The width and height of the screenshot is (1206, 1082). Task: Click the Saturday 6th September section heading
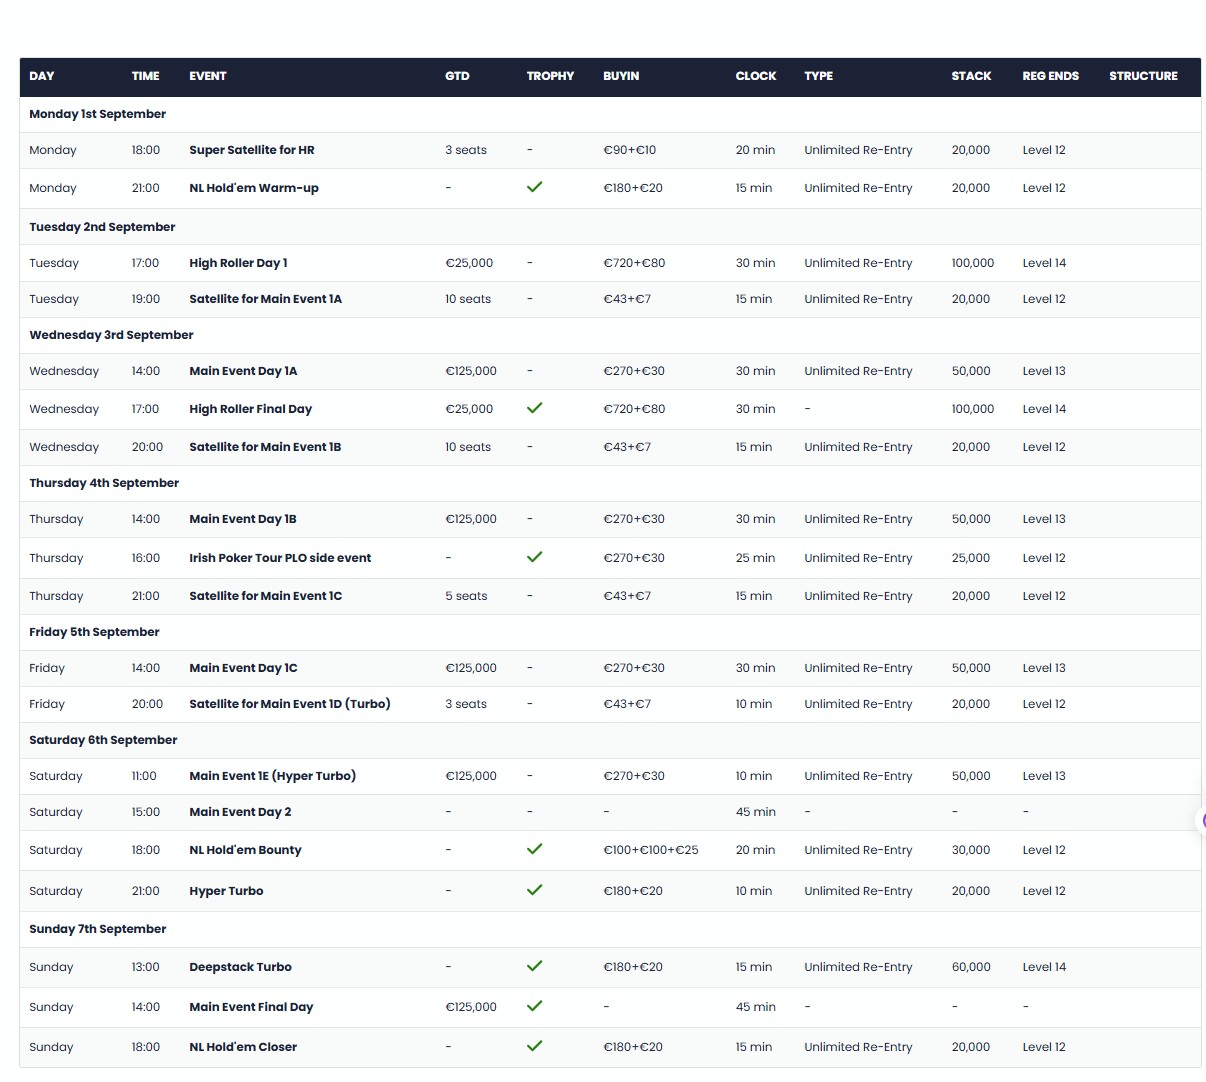click(103, 740)
